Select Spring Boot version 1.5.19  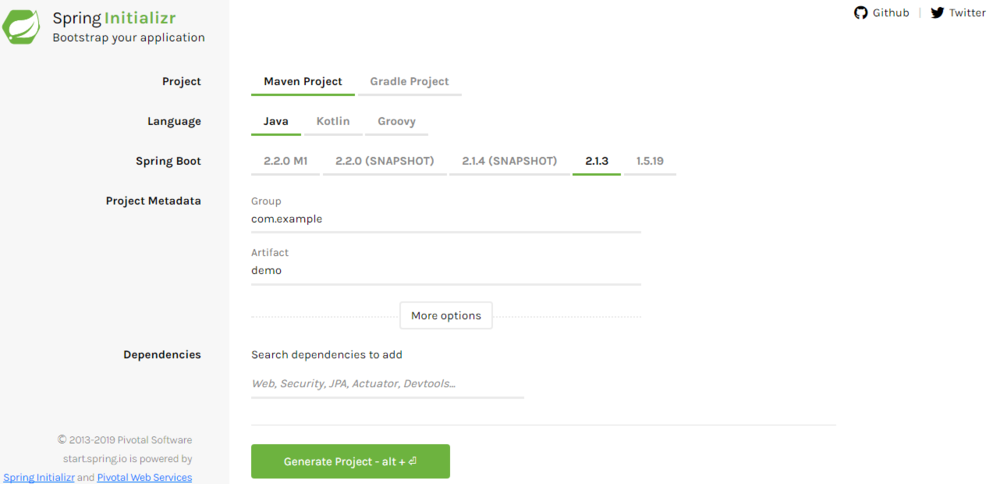coord(650,161)
